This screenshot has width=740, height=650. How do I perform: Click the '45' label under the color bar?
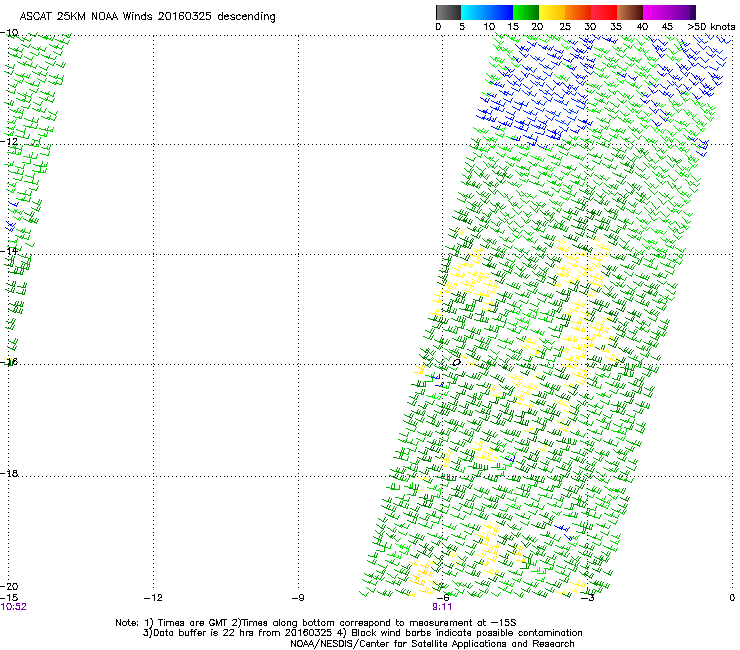667,27
